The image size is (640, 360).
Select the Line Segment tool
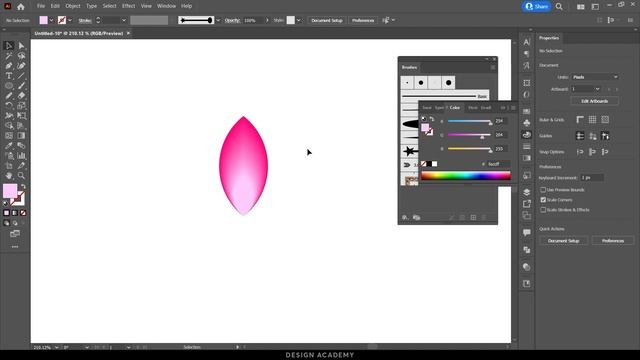pos(21,76)
